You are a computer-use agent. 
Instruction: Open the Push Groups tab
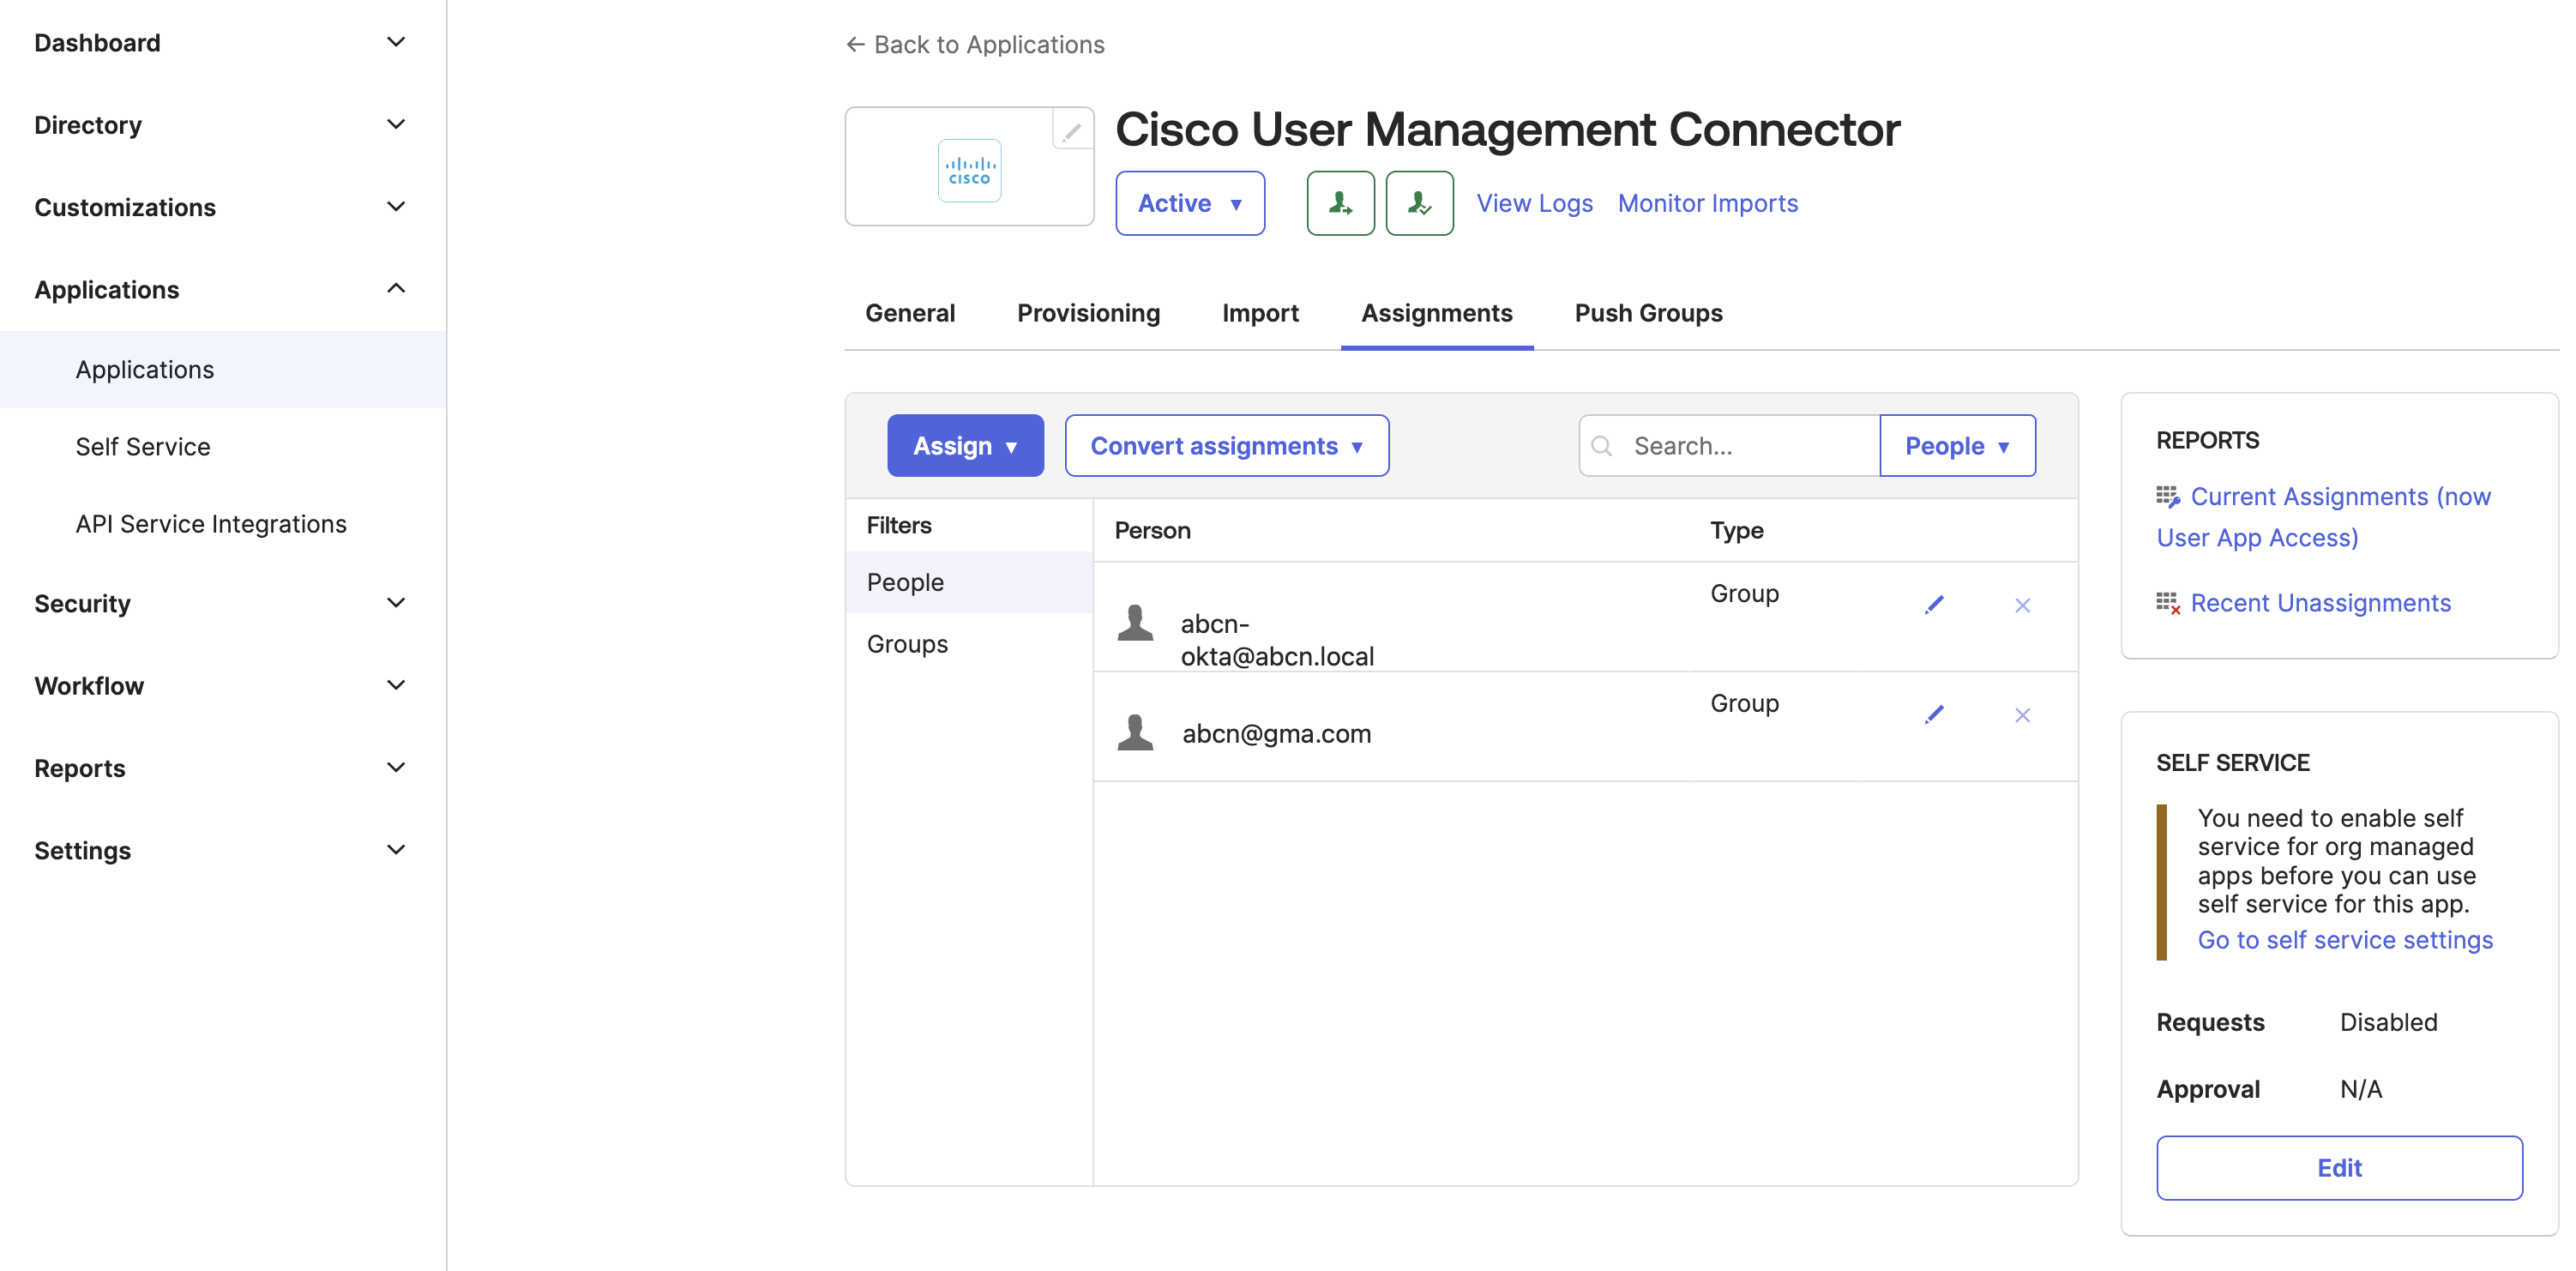[1648, 313]
